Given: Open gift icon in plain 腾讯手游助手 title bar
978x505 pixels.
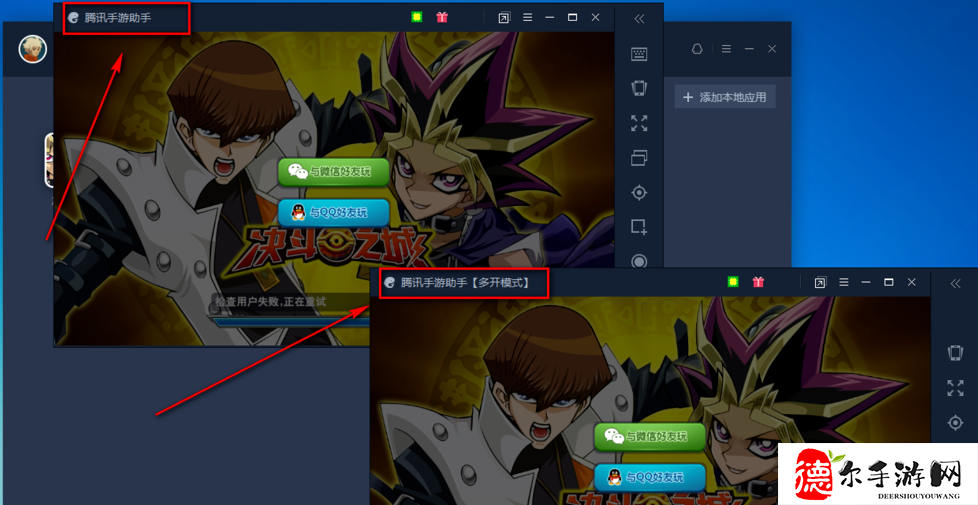Looking at the screenshot, I should click(442, 17).
